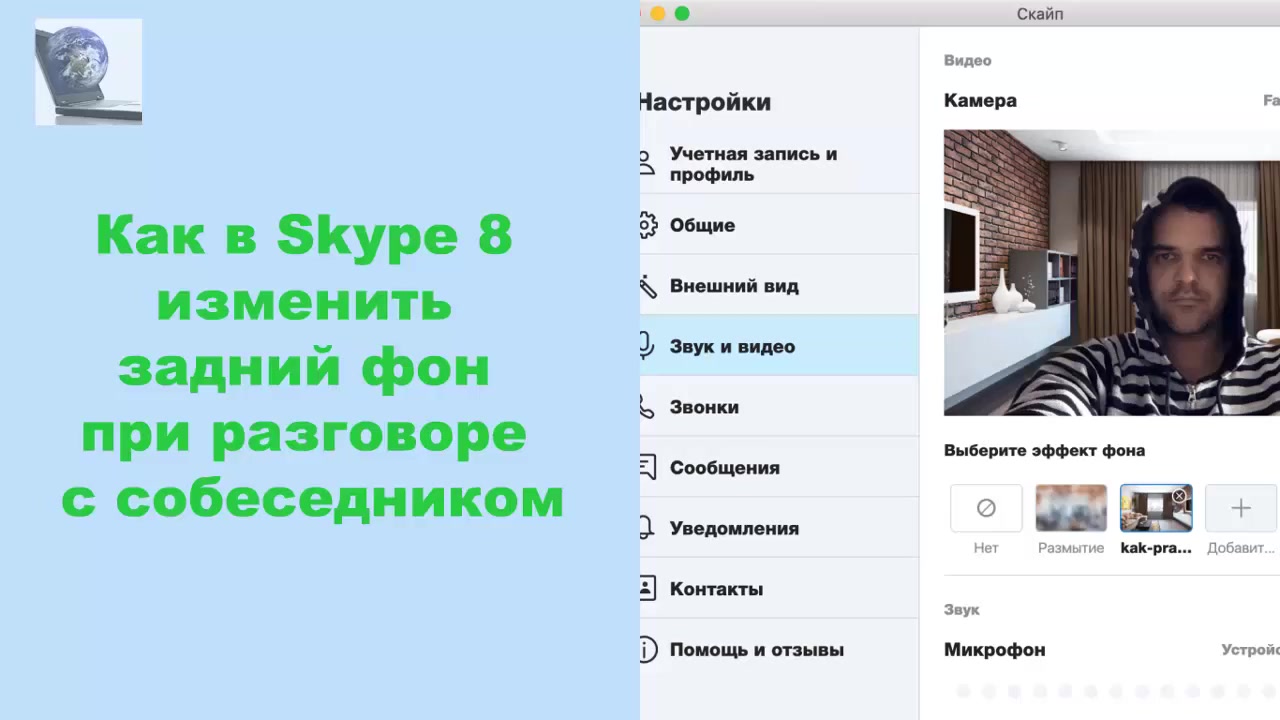Image resolution: width=1280 pixels, height=720 pixels.
Task: Click the 'Настройки' heading
Action: point(705,102)
